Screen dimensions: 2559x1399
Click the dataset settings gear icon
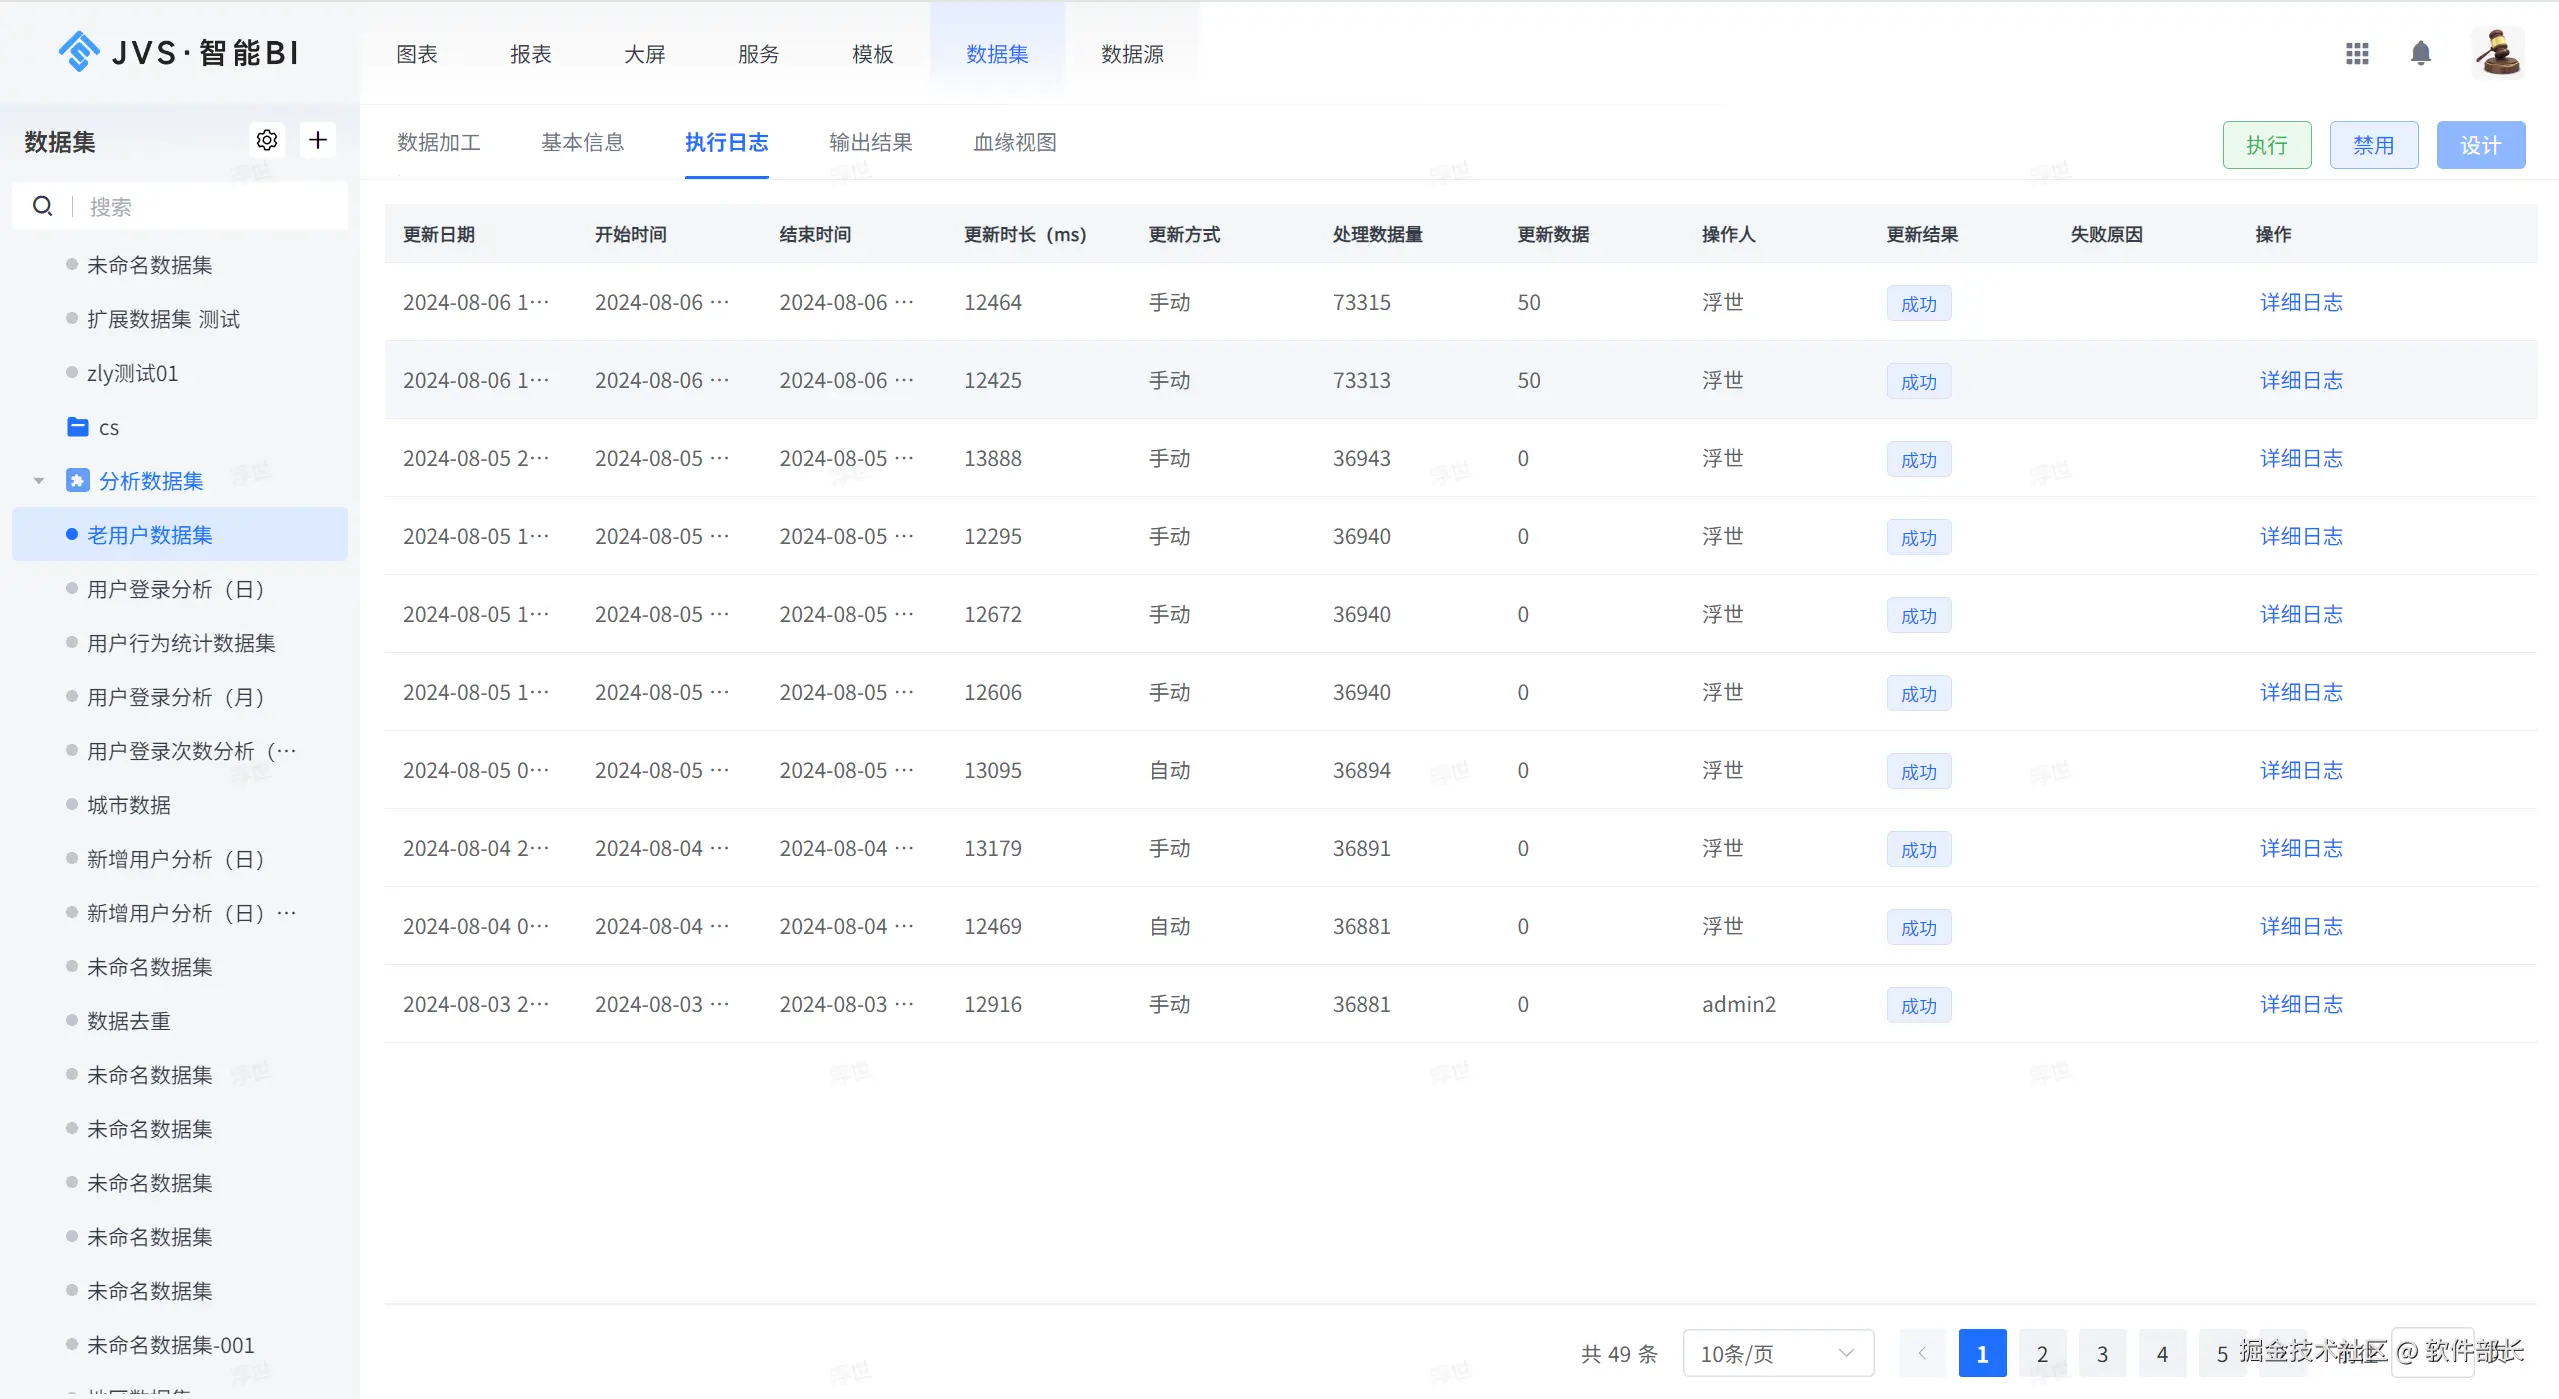click(x=267, y=140)
